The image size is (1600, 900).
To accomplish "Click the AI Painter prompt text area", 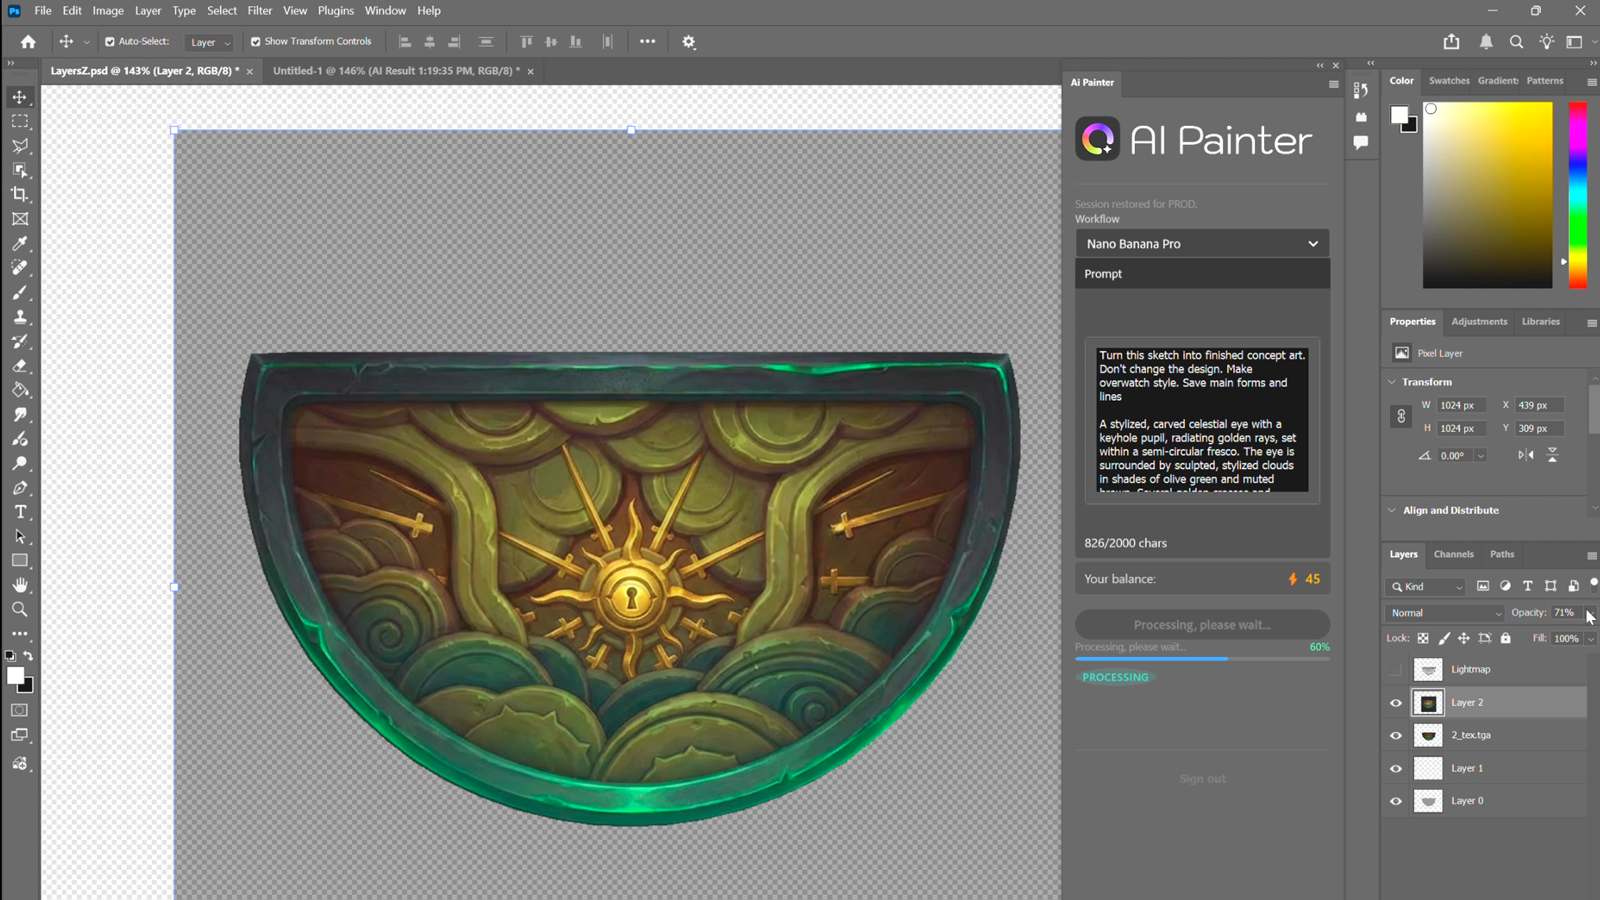I will 1202,420.
